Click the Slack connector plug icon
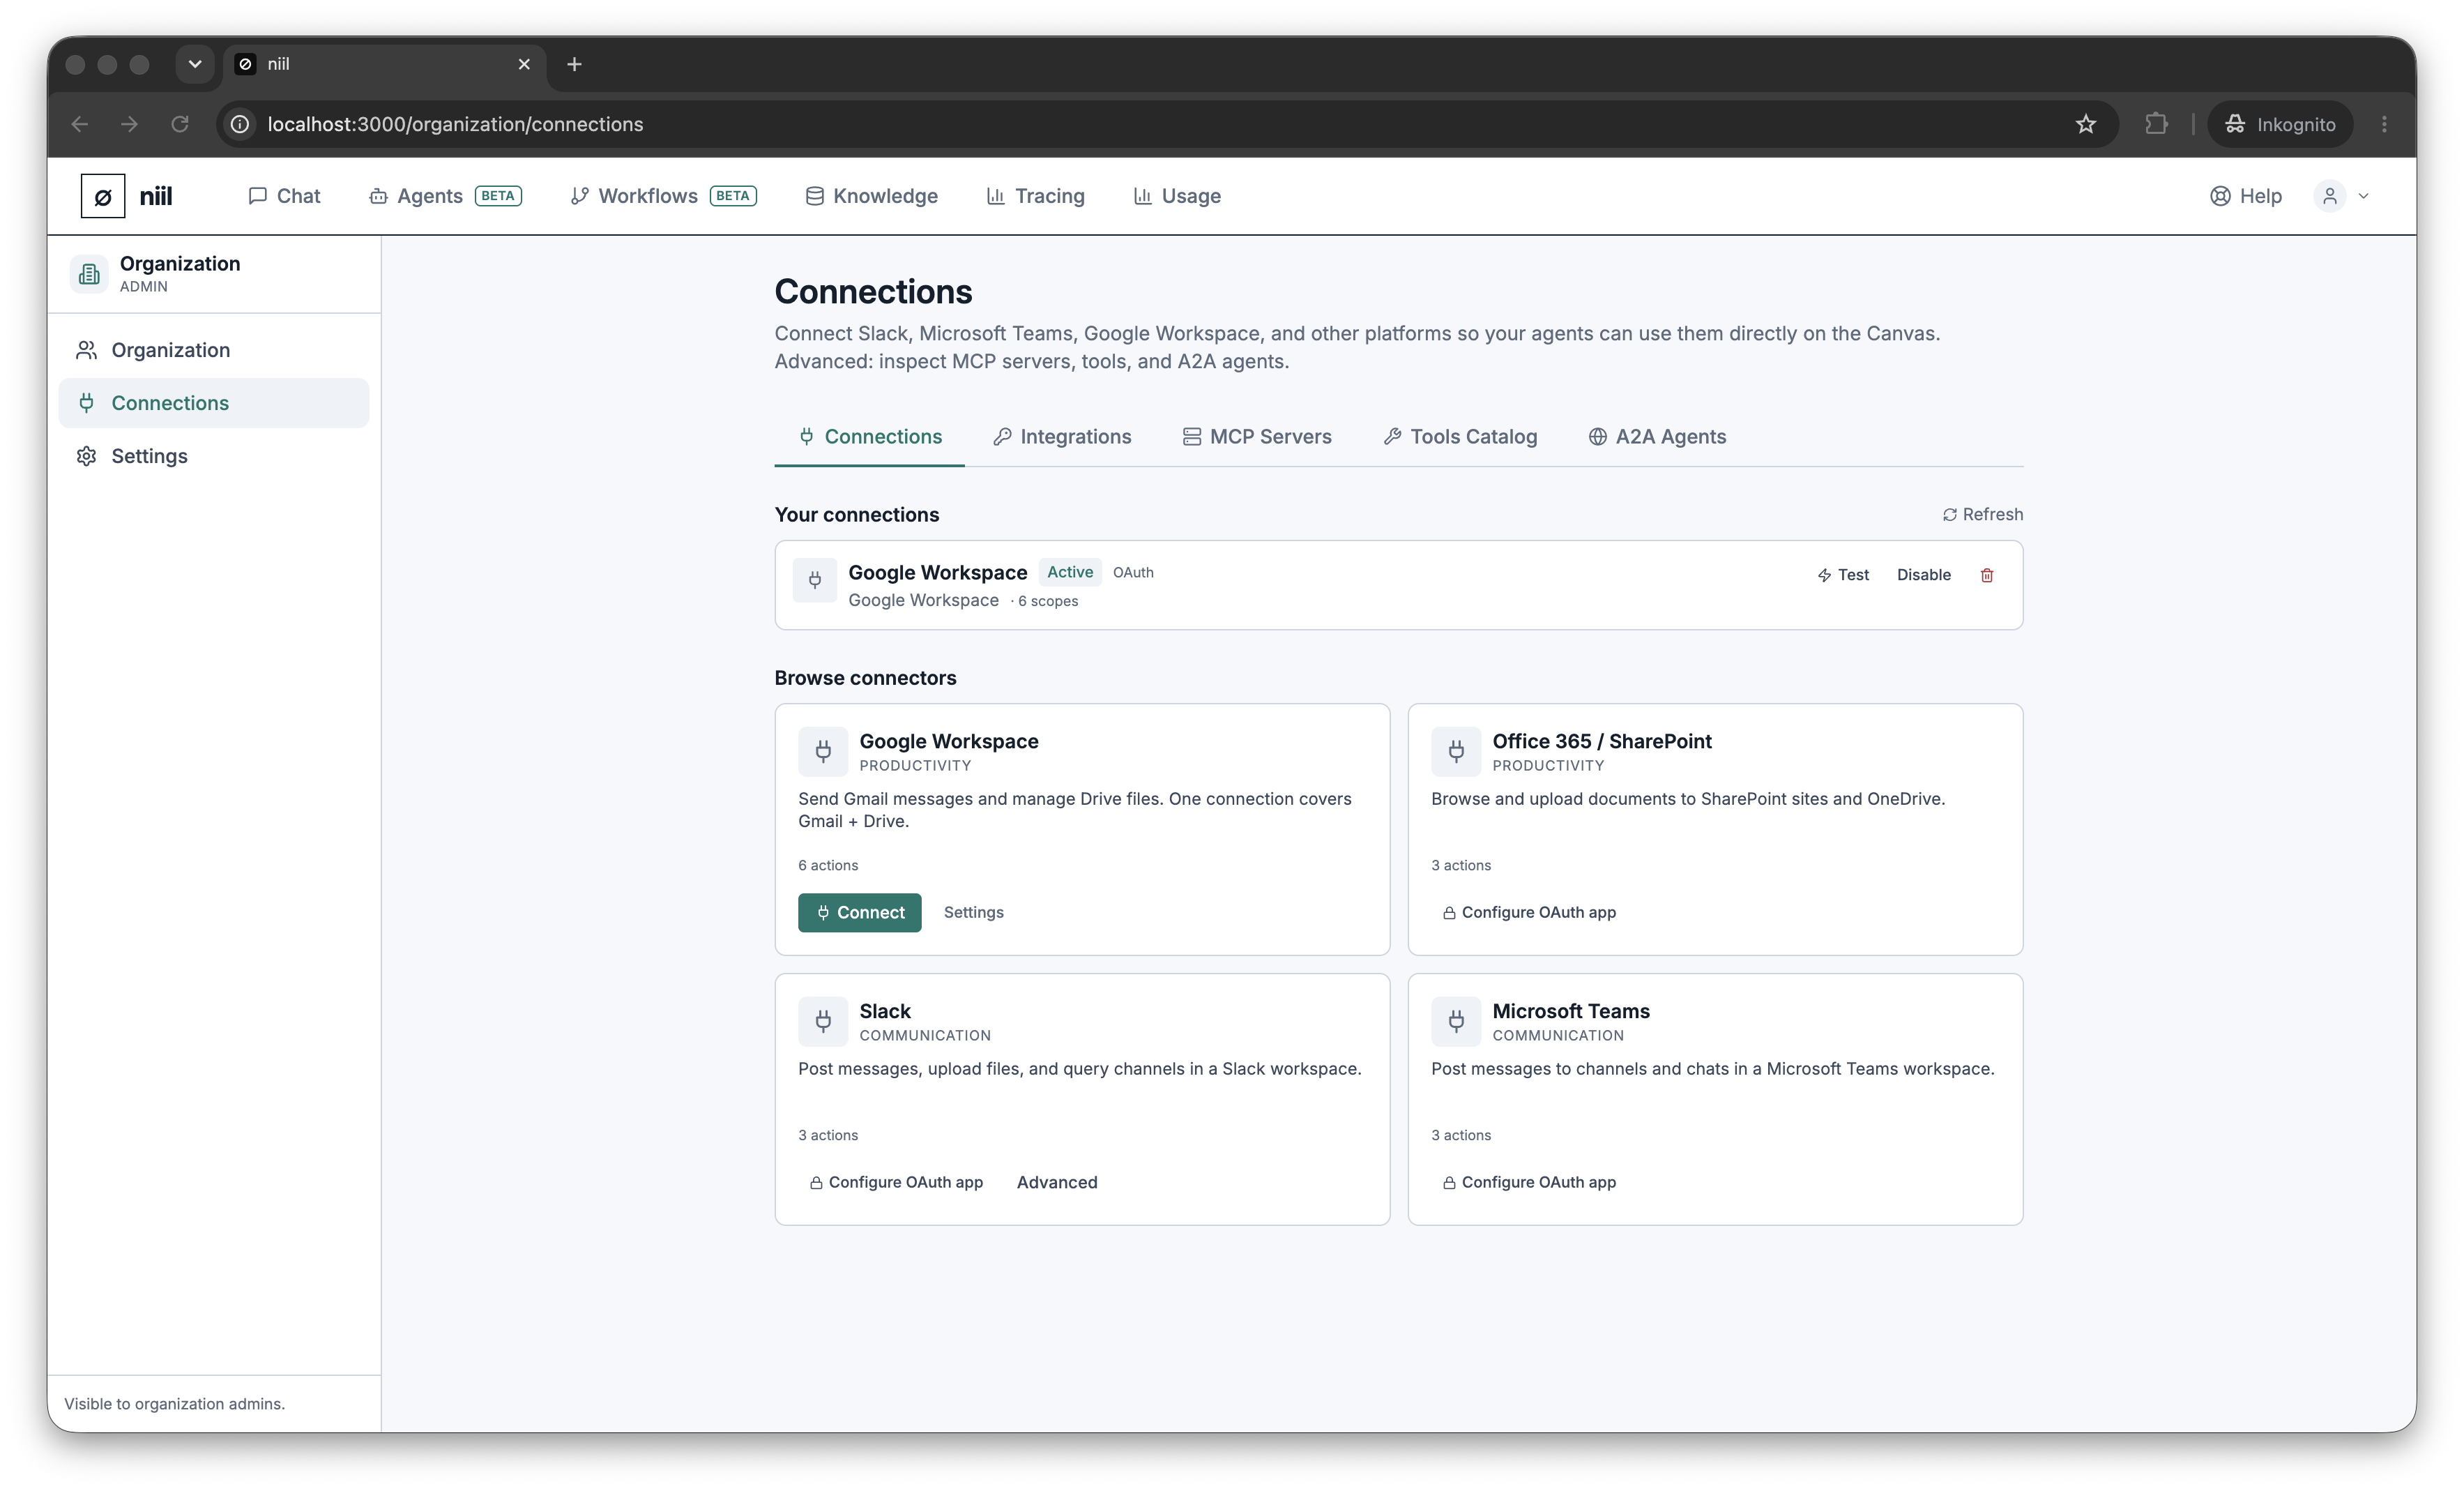The width and height of the screenshot is (2464, 1491). coord(823,1021)
